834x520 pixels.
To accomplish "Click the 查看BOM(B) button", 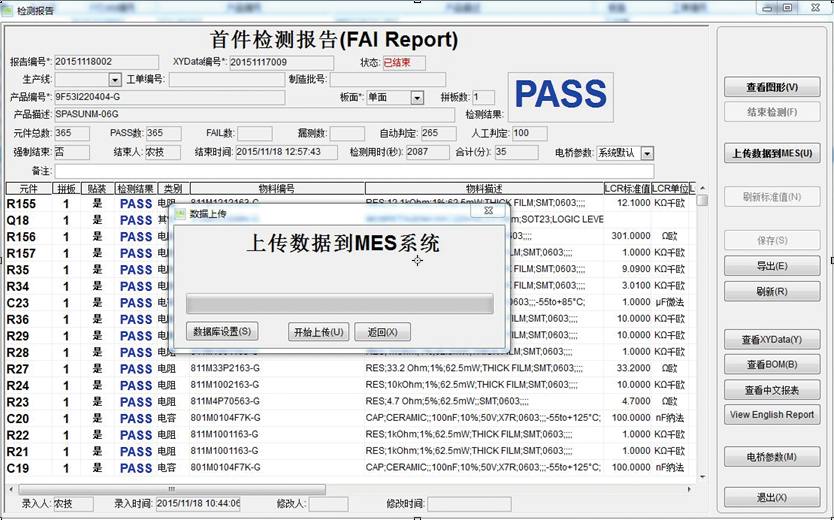I will pos(771,365).
